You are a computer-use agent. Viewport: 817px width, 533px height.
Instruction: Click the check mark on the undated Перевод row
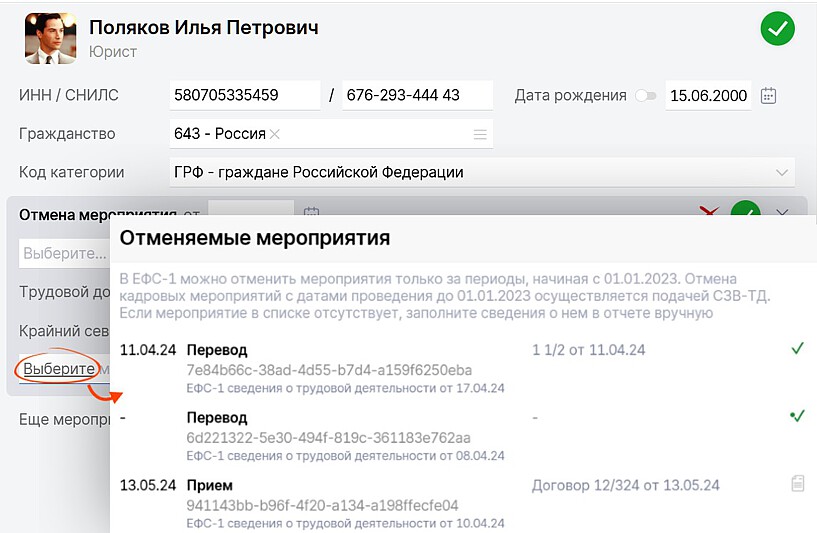coord(797,416)
